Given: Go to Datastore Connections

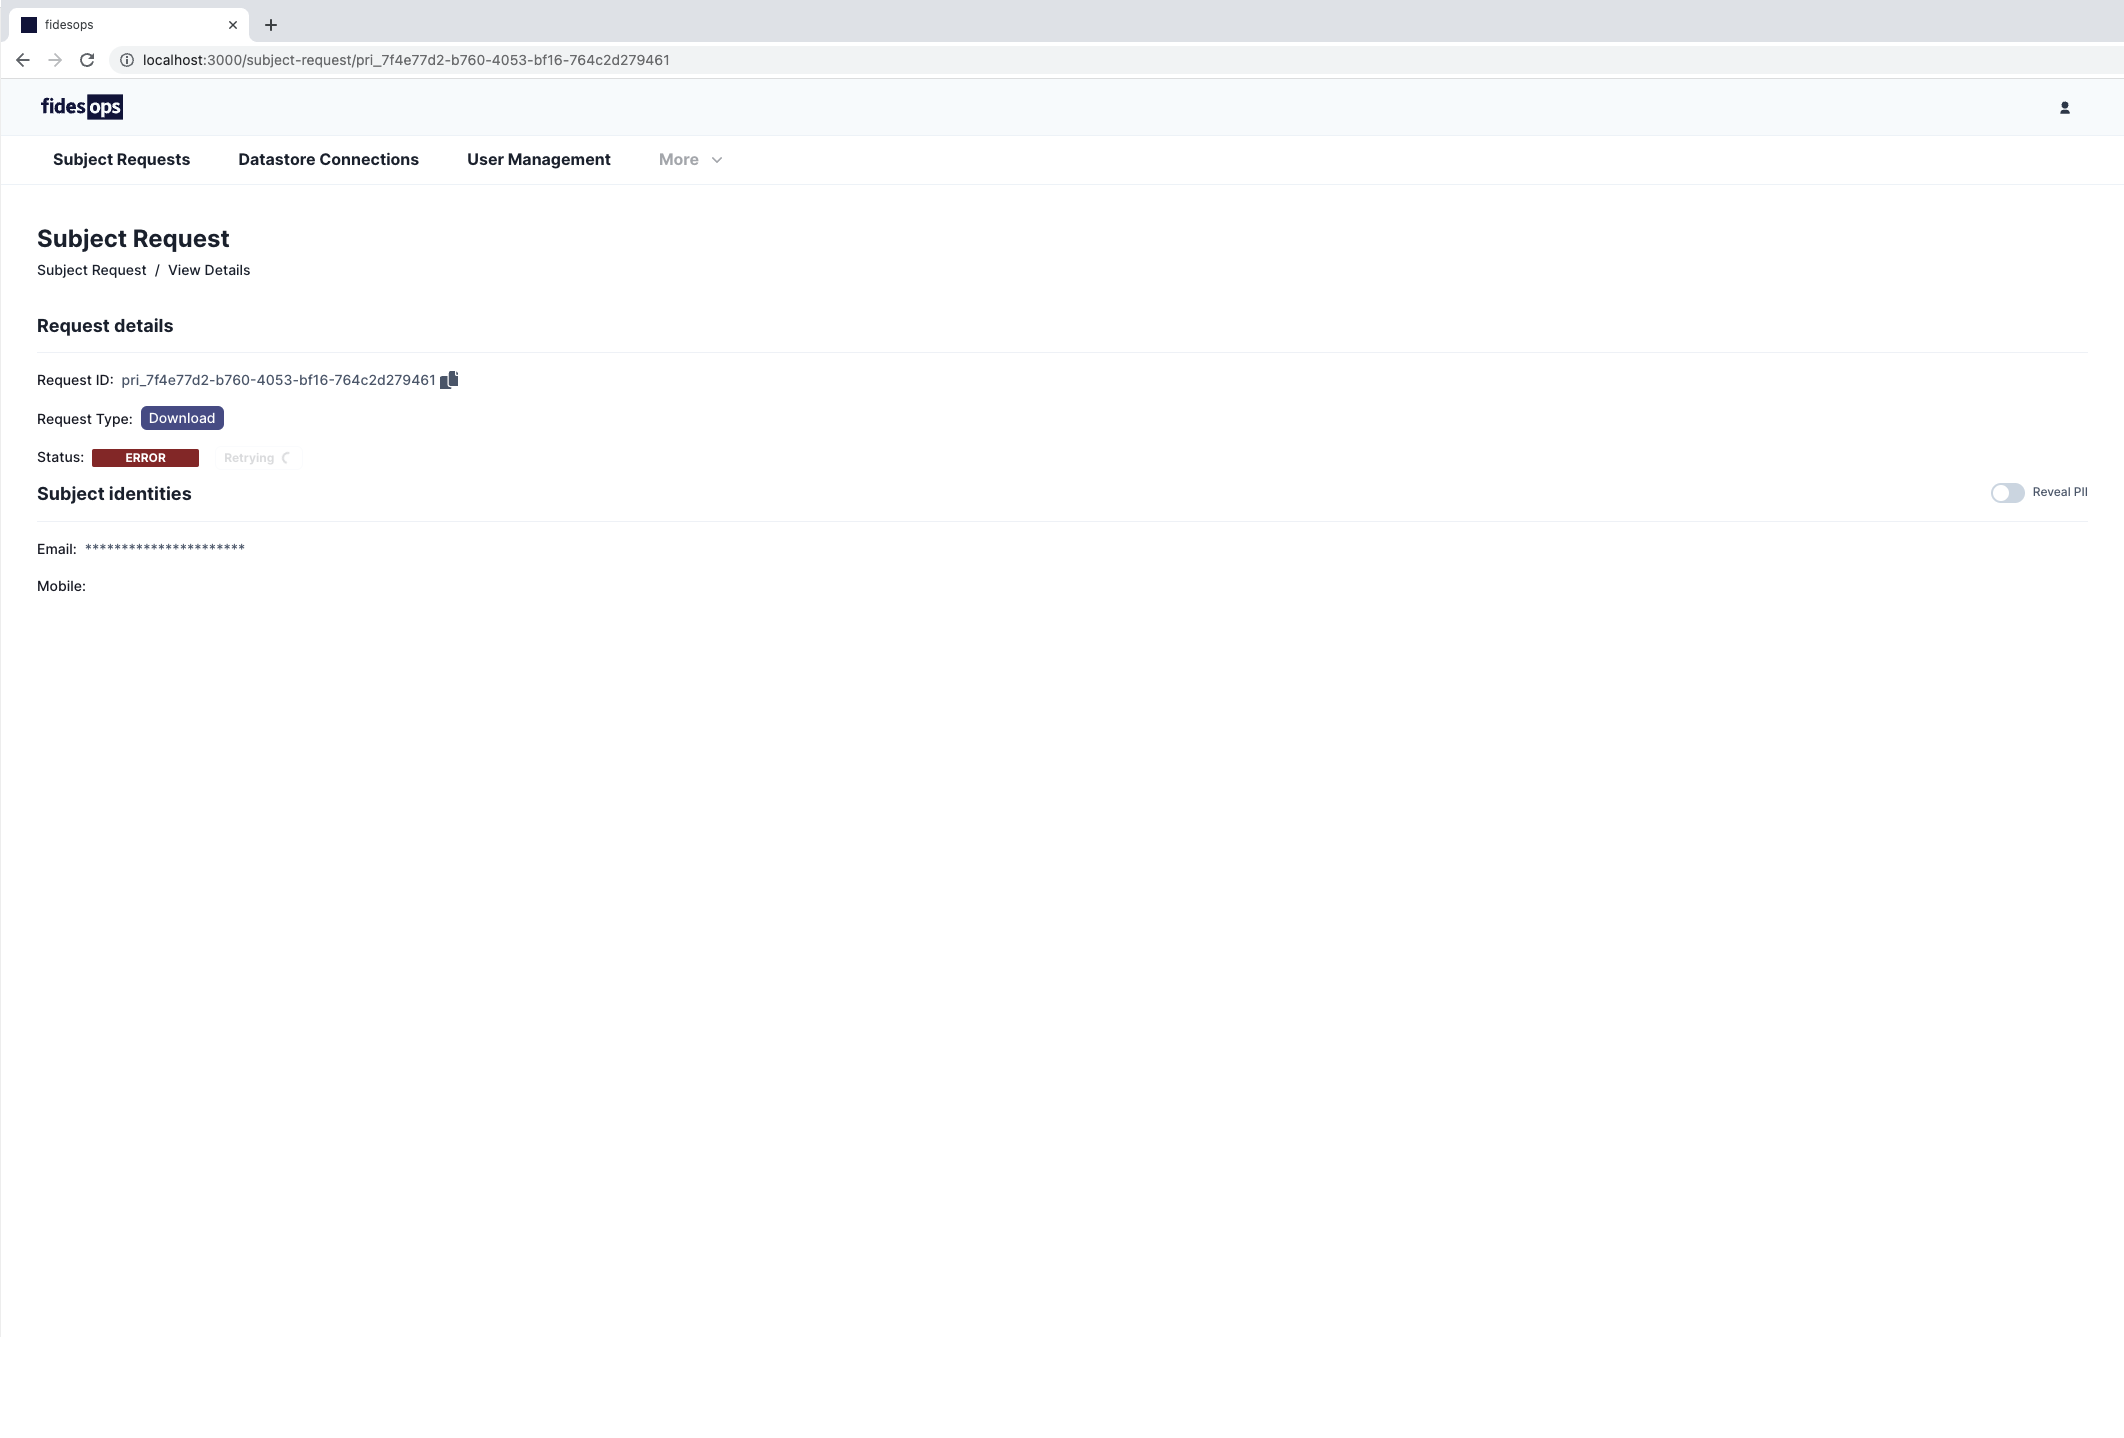Looking at the screenshot, I should pyautogui.click(x=328, y=160).
